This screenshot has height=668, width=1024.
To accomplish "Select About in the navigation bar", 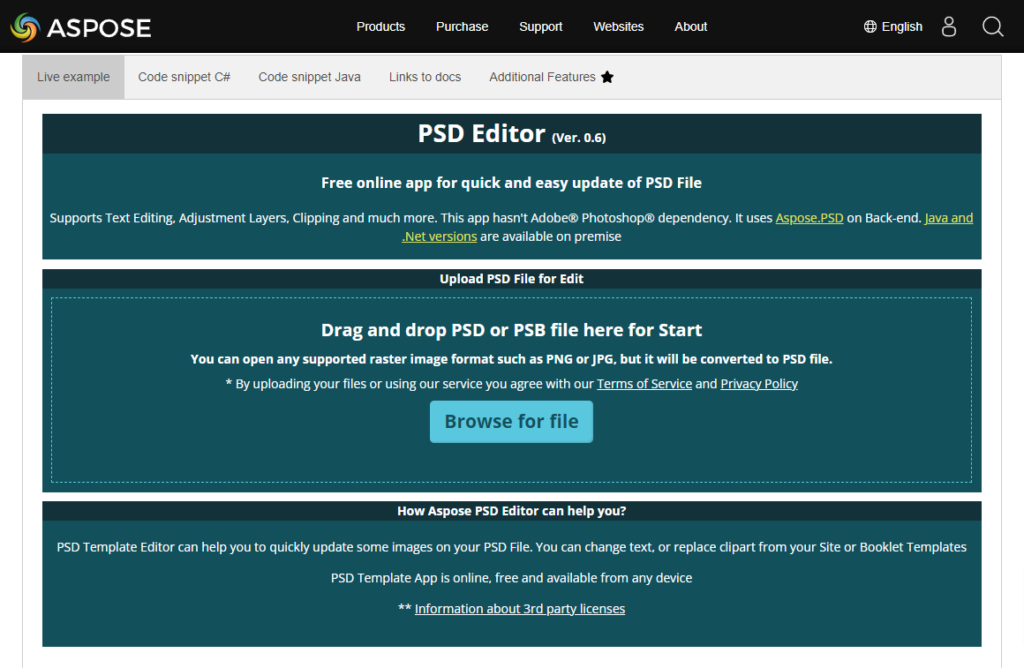I will (690, 27).
